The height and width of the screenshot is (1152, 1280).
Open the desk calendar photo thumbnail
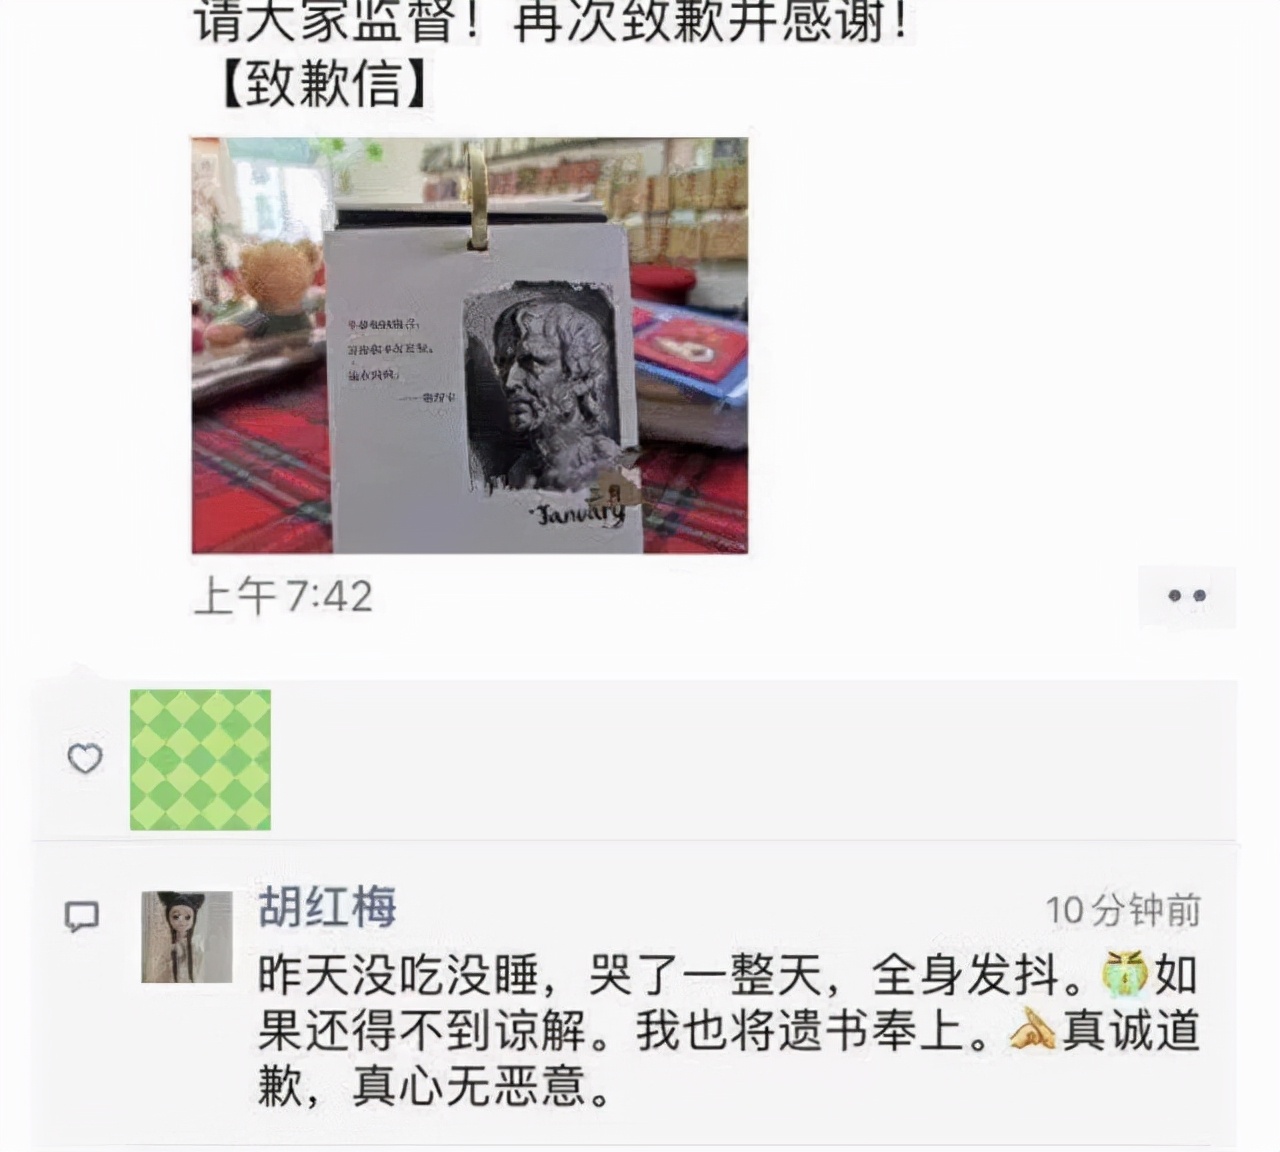click(470, 345)
